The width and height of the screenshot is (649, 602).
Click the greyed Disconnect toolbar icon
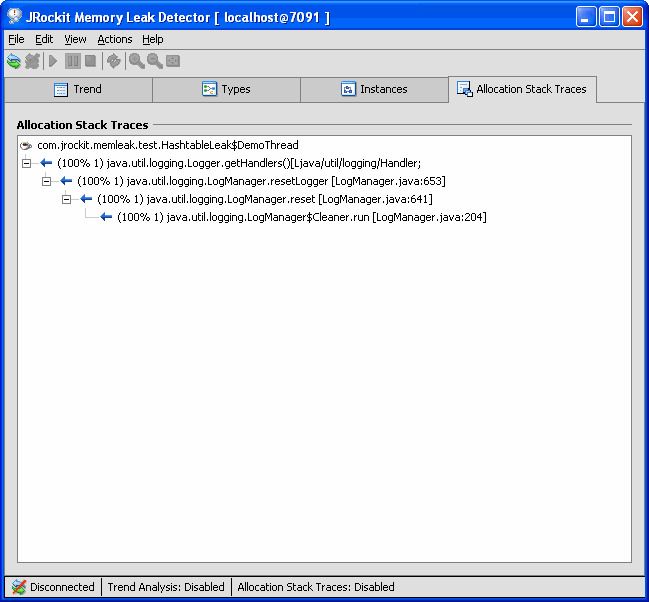32,61
